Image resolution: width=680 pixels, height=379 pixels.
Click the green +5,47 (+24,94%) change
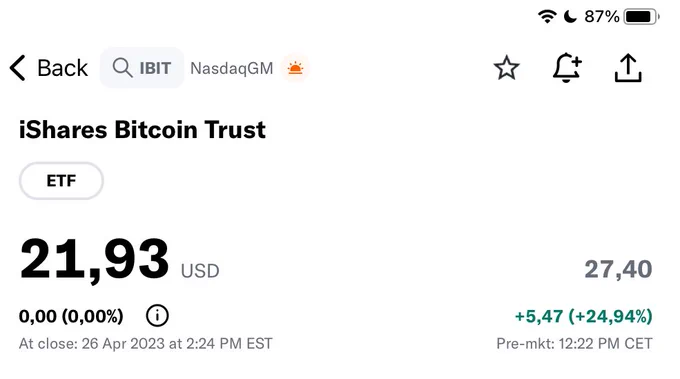583,316
